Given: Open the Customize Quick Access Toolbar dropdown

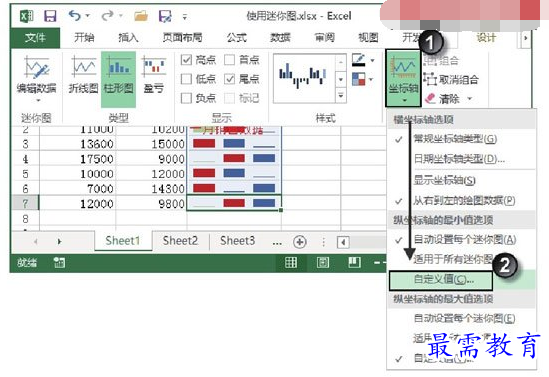Looking at the screenshot, I should (x=185, y=16).
